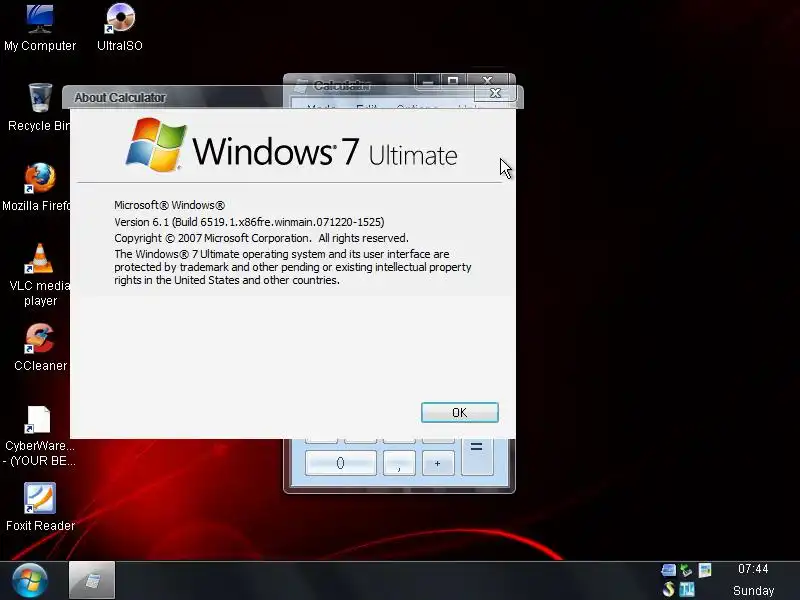This screenshot has height=600, width=800.
Task: Click the green arrow tray icon
Action: click(x=687, y=570)
